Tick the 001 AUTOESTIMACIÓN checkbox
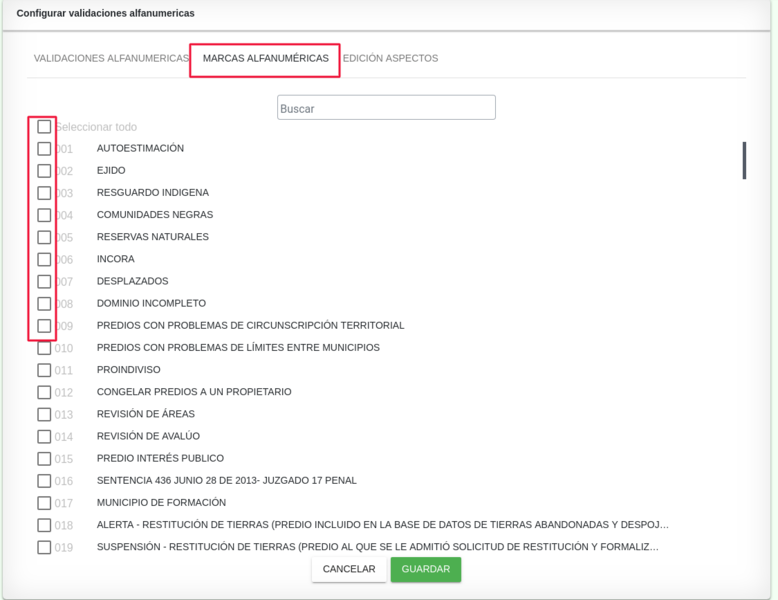 pyautogui.click(x=44, y=149)
